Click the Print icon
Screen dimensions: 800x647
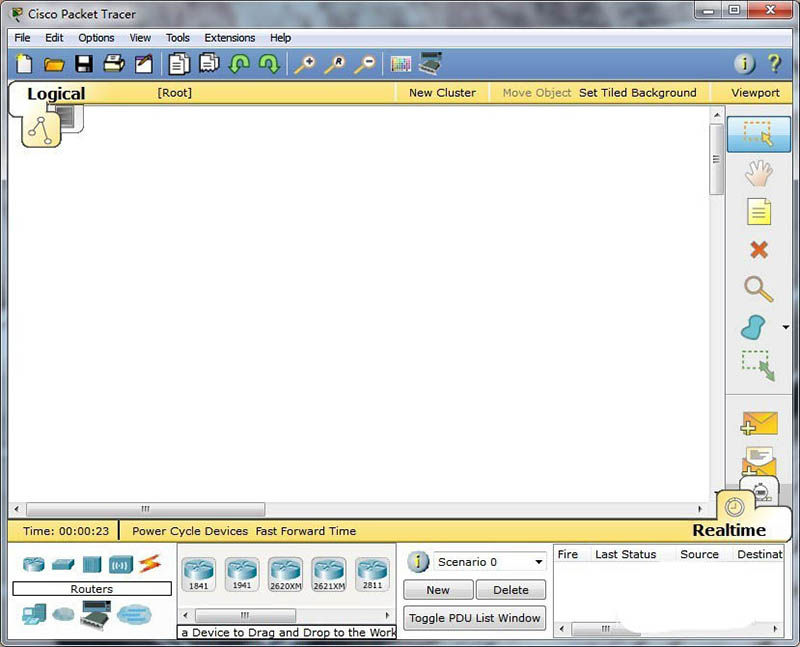(114, 64)
